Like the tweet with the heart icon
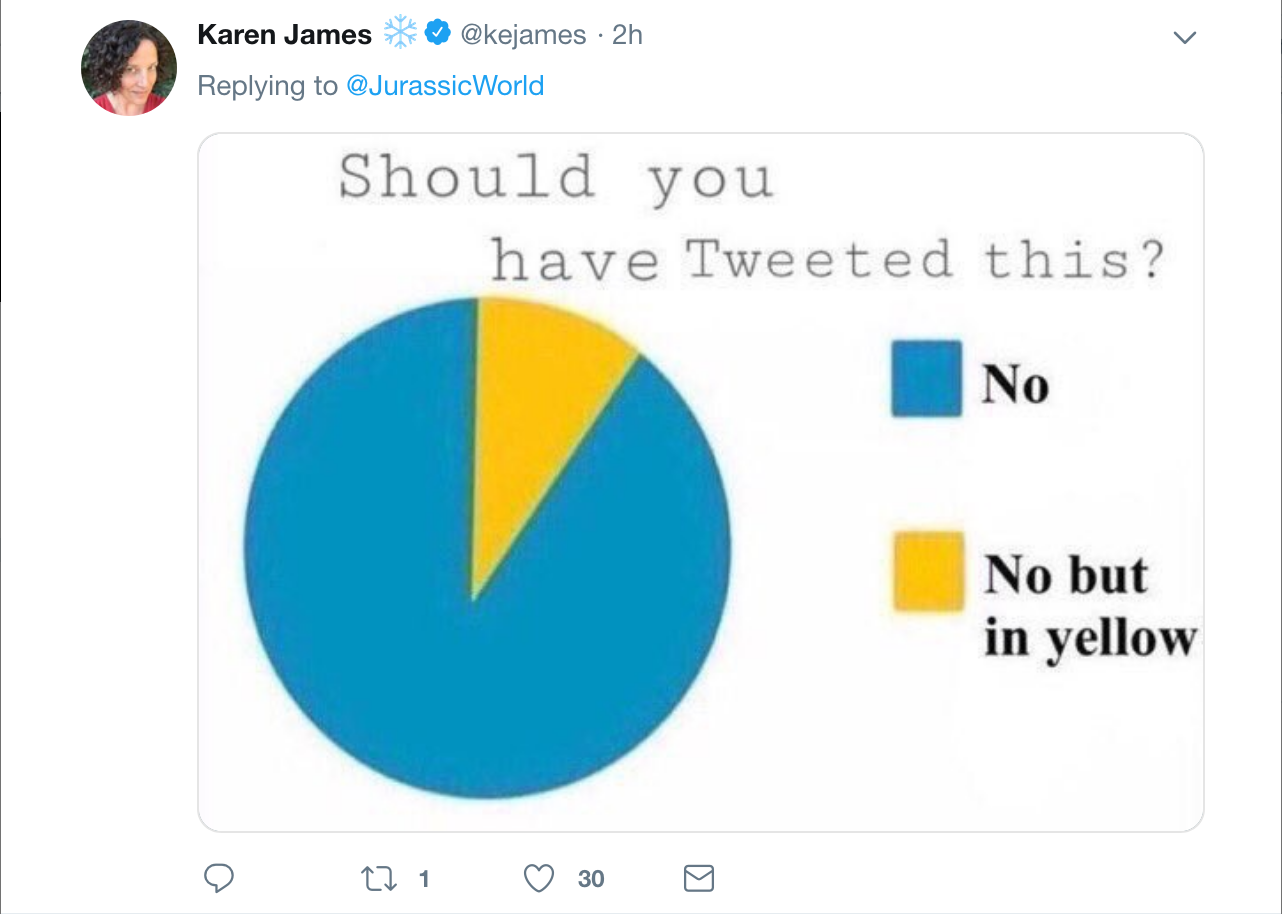 click(x=539, y=879)
